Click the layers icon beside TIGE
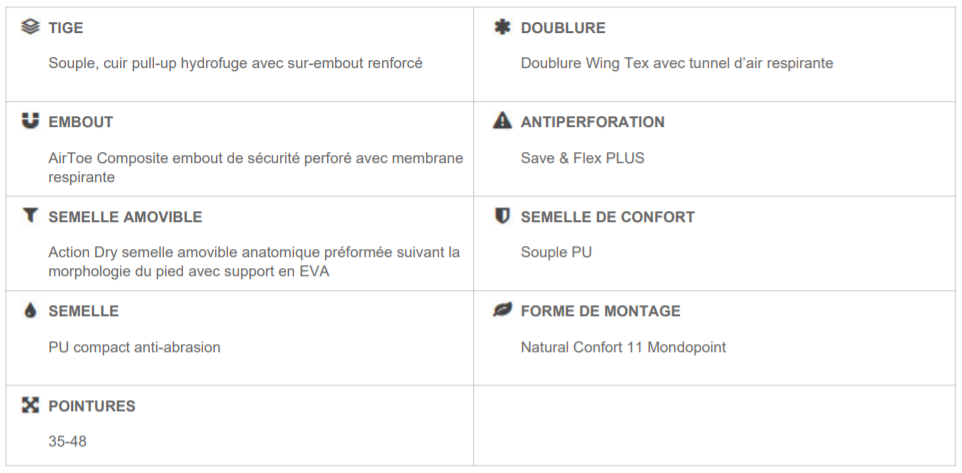The image size is (962, 473). (x=30, y=27)
